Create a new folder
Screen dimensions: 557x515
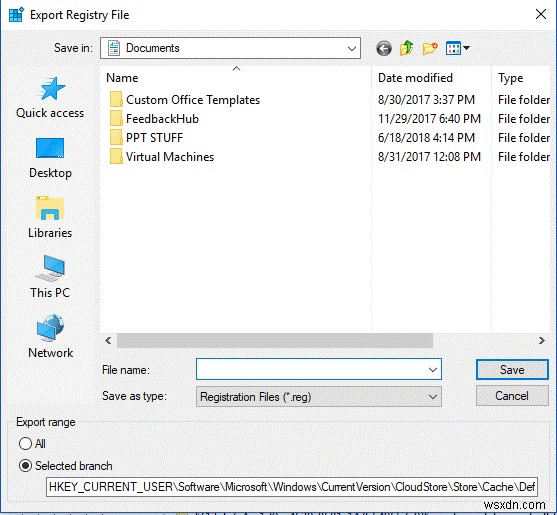[x=430, y=48]
